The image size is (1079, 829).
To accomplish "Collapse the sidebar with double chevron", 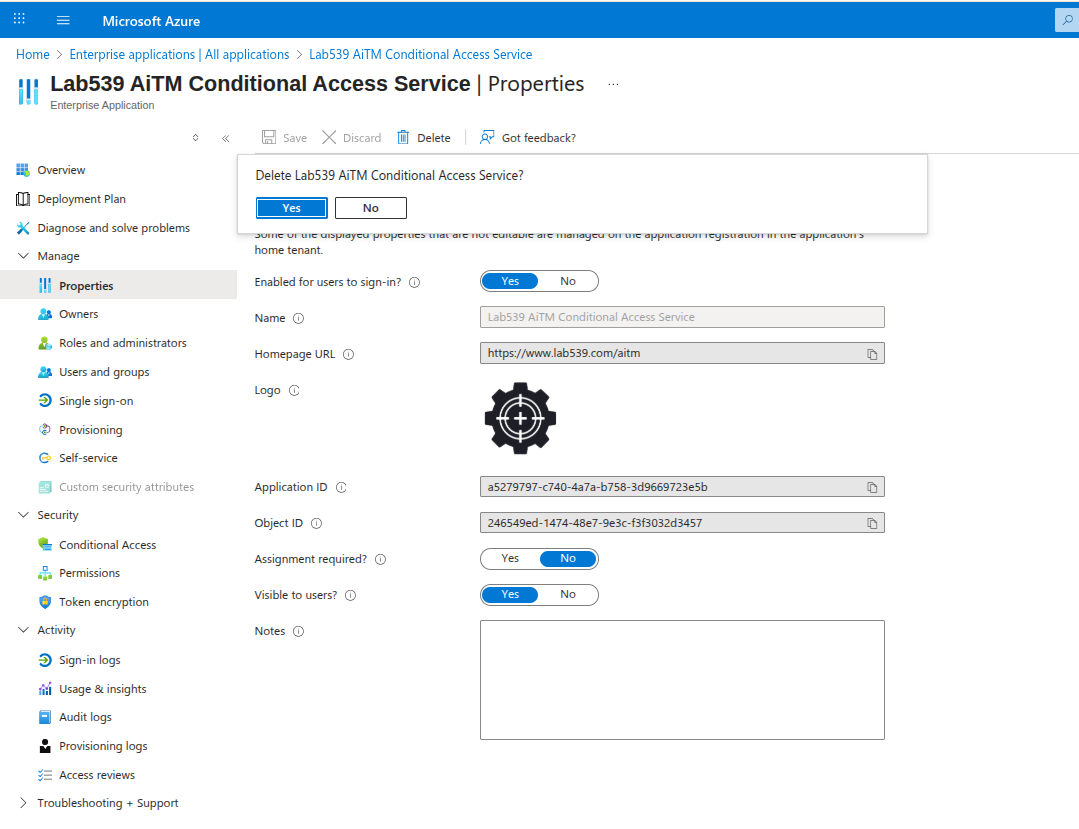I will tap(225, 138).
